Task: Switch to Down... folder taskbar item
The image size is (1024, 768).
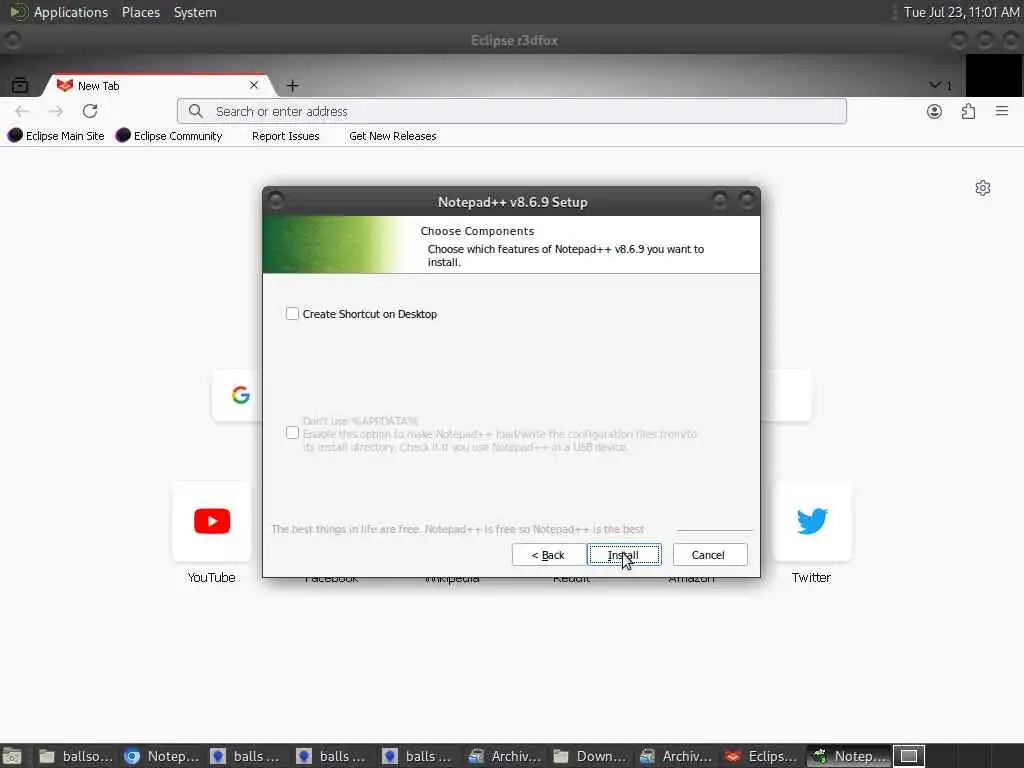Action: (591, 756)
